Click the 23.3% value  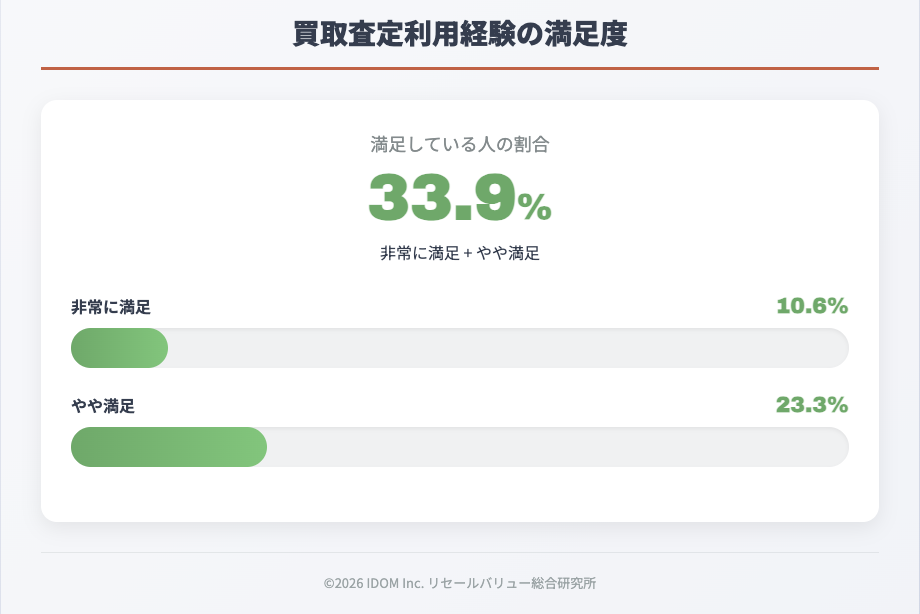coord(812,405)
